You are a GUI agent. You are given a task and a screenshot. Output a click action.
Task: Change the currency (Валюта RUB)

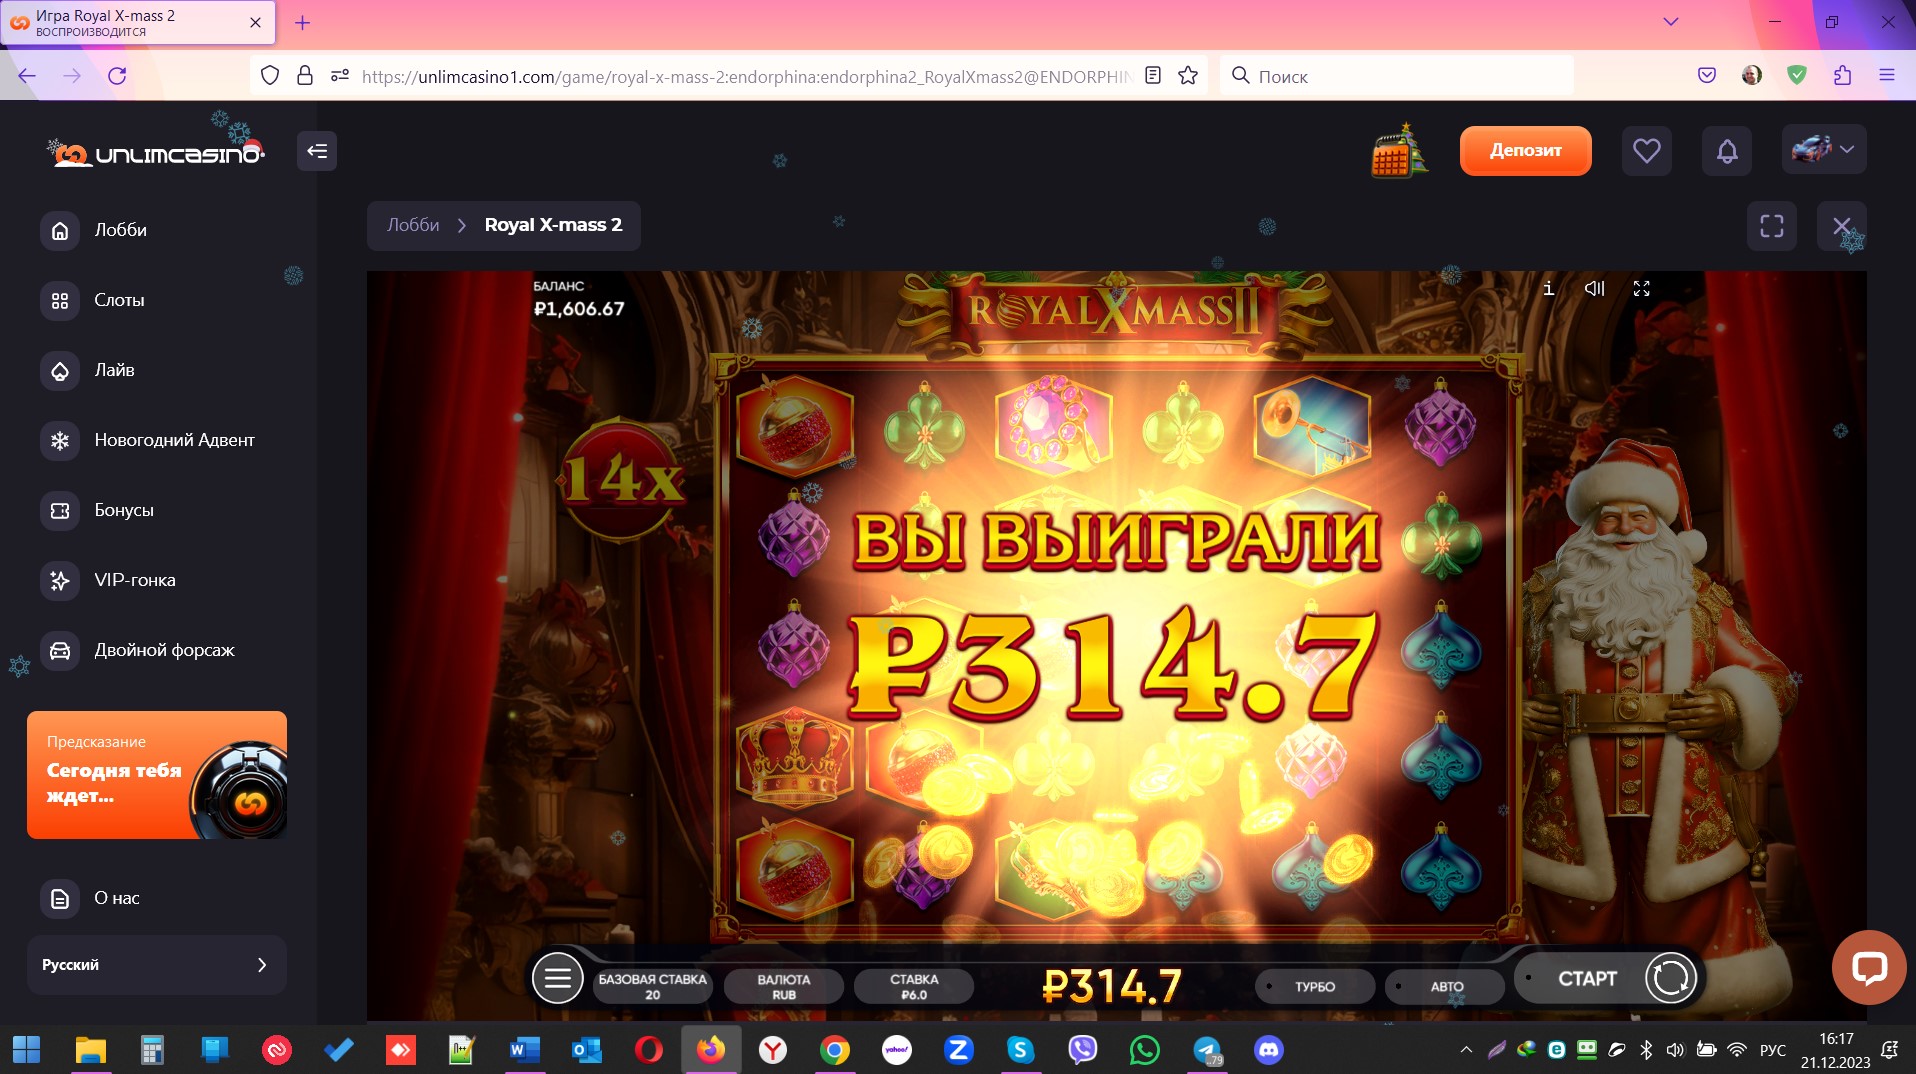coord(784,986)
